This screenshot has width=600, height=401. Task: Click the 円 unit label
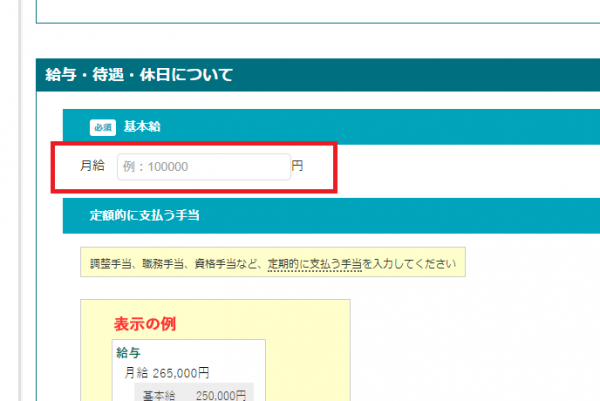[x=297, y=166]
